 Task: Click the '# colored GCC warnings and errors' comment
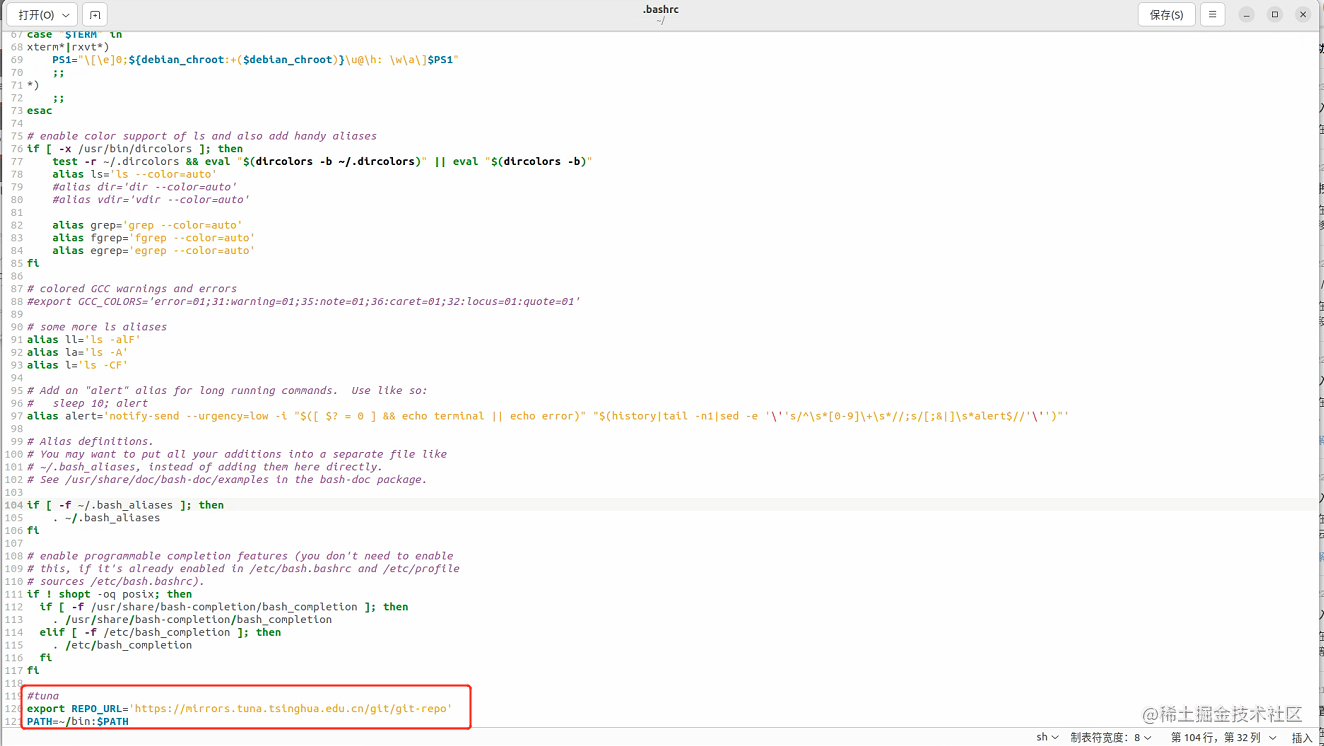[x=132, y=289]
